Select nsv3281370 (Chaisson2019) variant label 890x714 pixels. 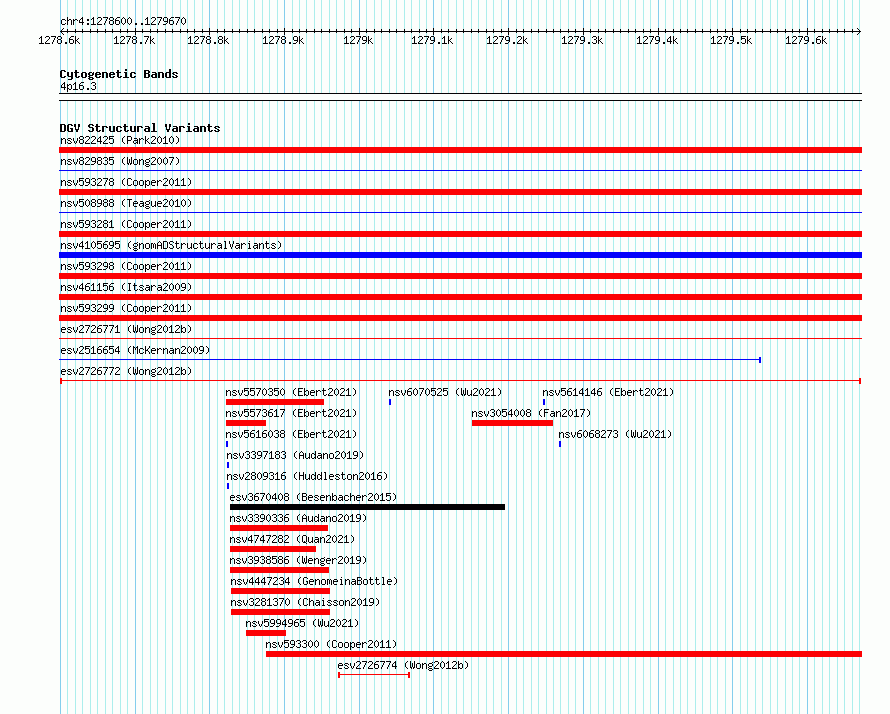pos(305,602)
